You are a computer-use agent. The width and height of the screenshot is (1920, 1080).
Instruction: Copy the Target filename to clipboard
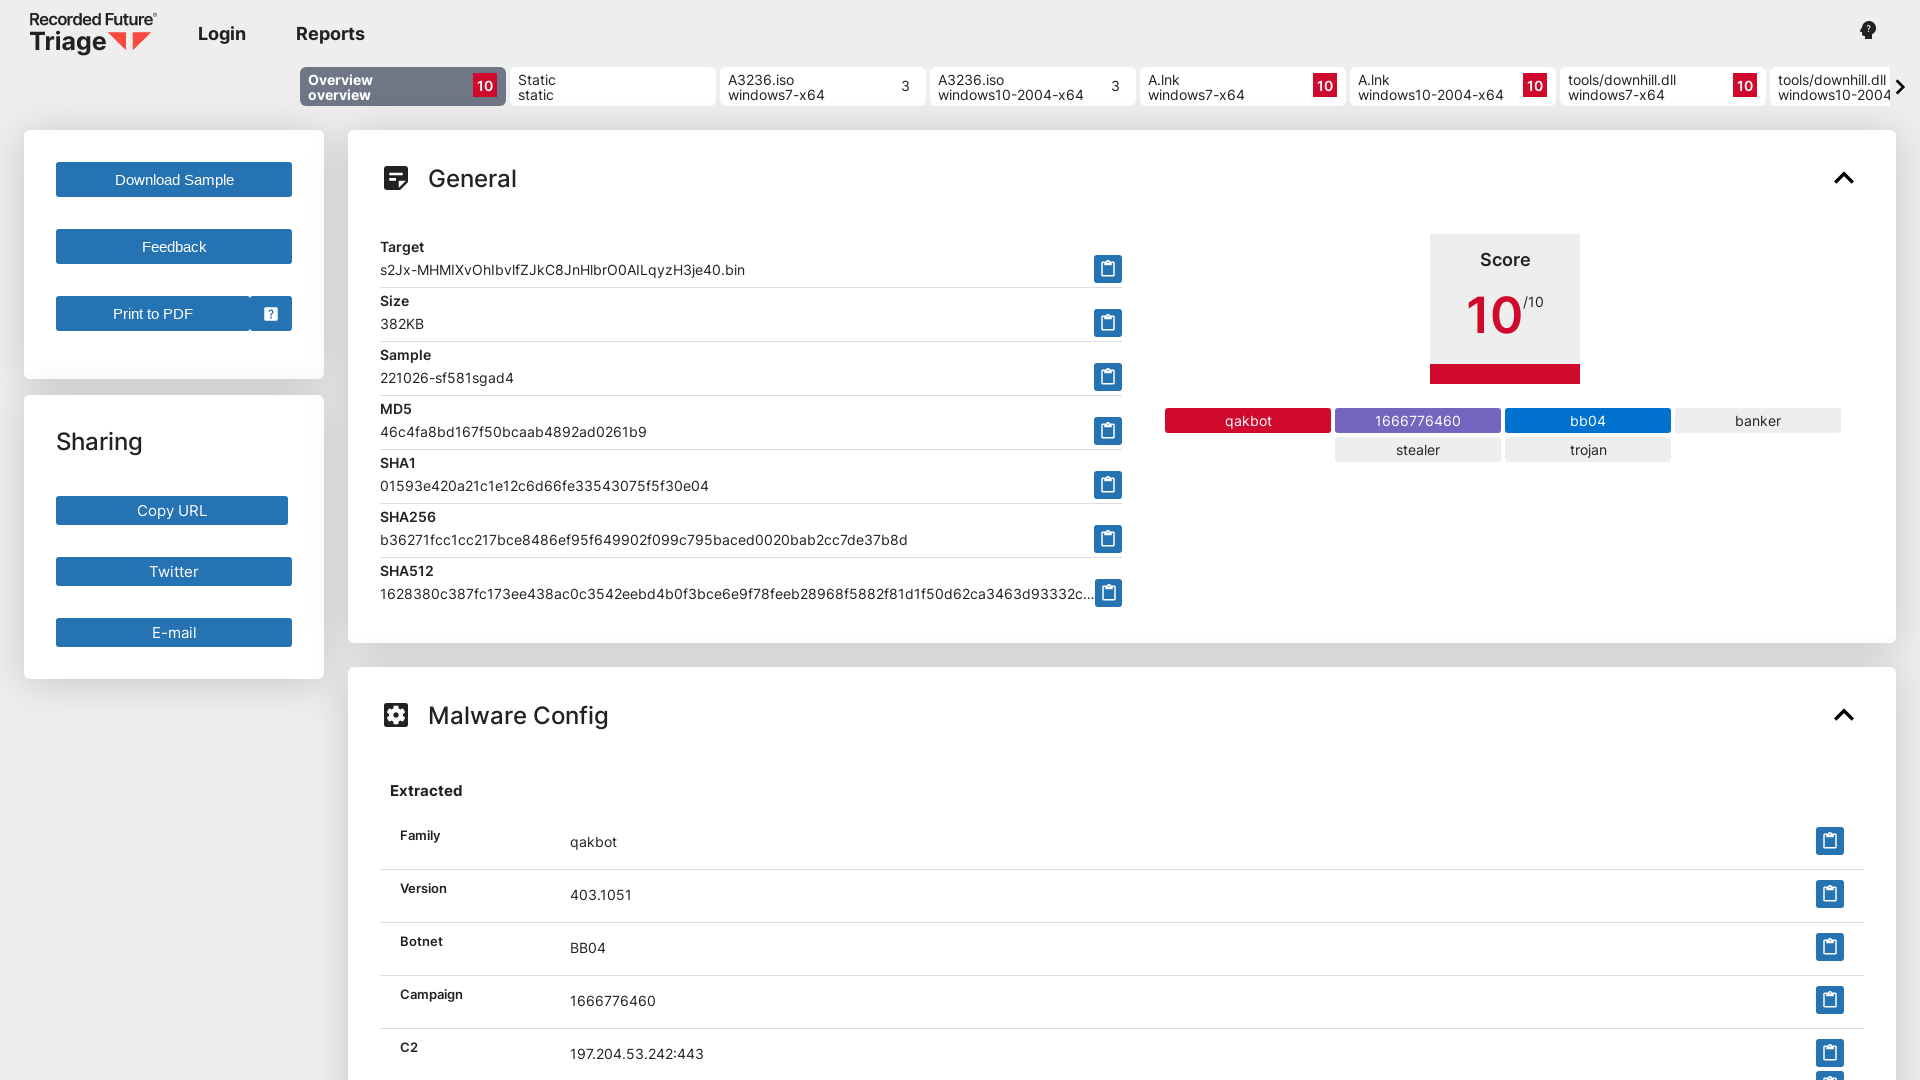click(x=1107, y=268)
